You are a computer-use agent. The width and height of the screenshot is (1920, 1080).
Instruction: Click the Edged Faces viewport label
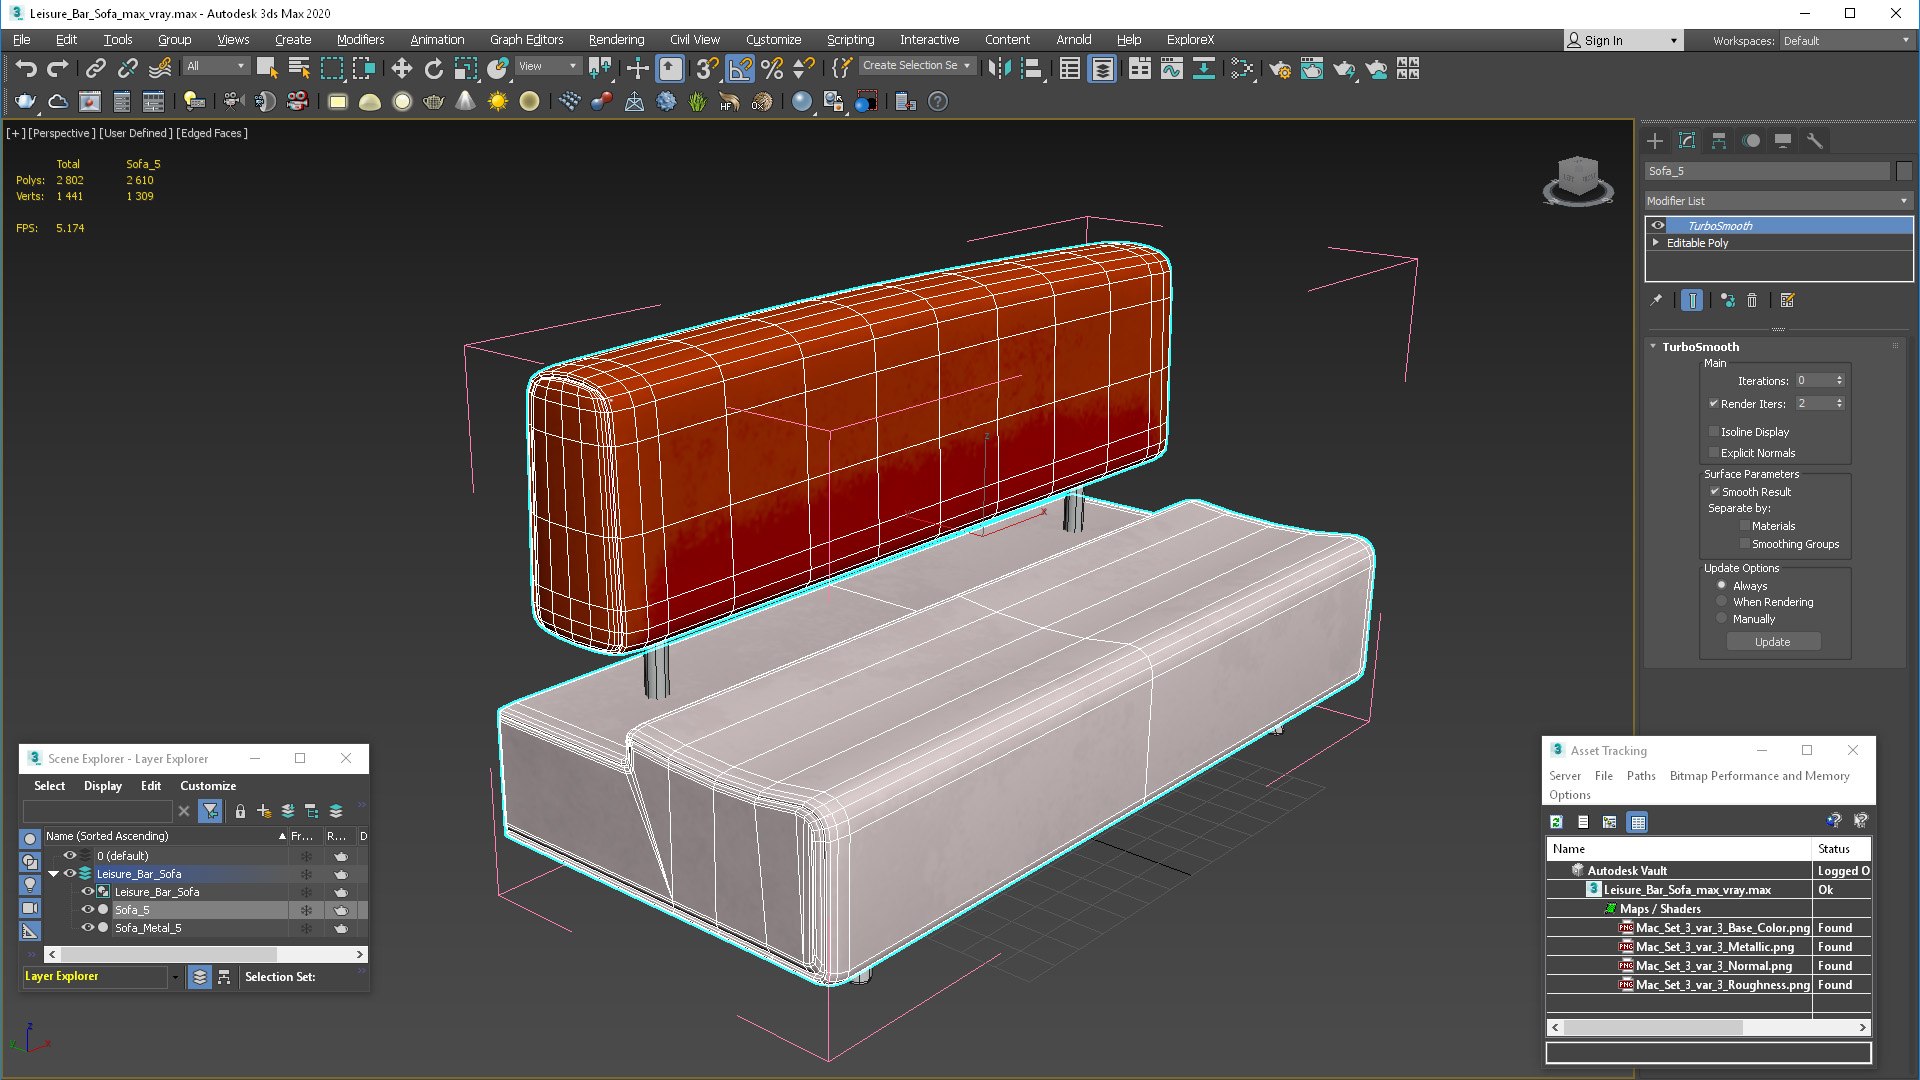pyautogui.click(x=212, y=133)
